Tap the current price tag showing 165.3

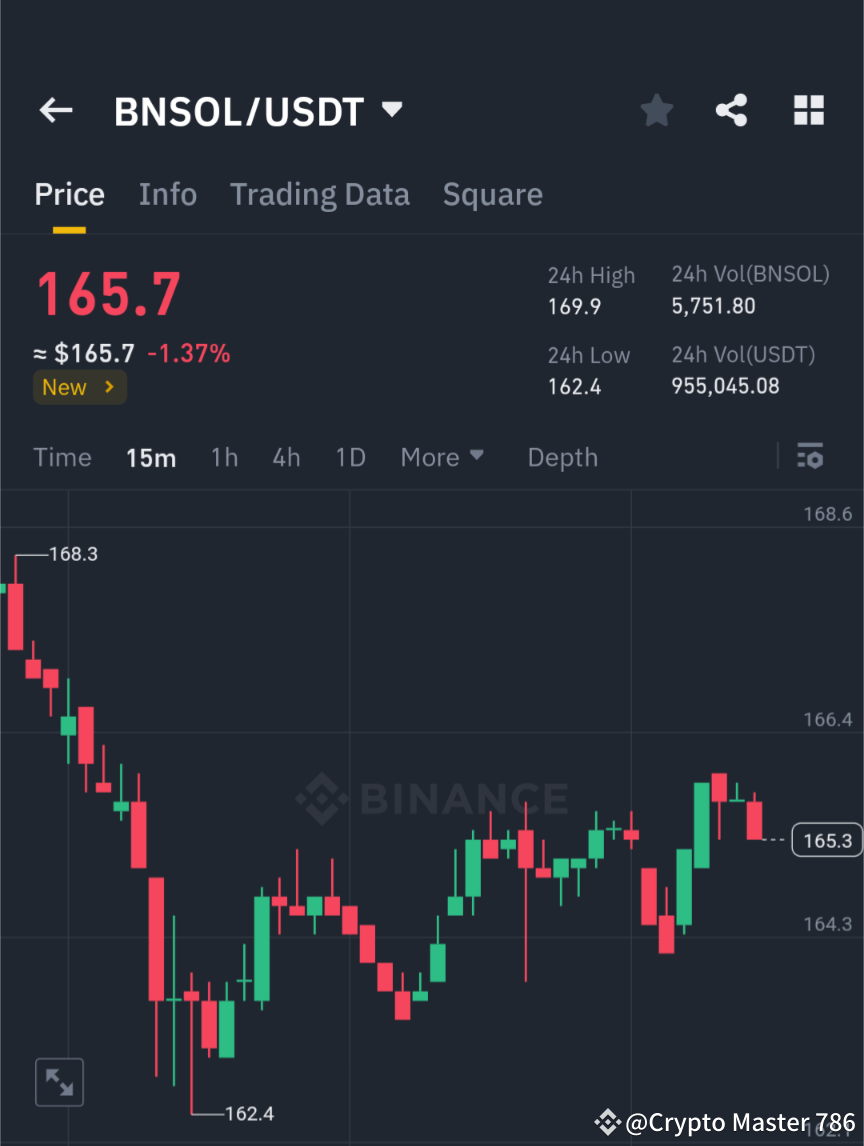tap(826, 840)
